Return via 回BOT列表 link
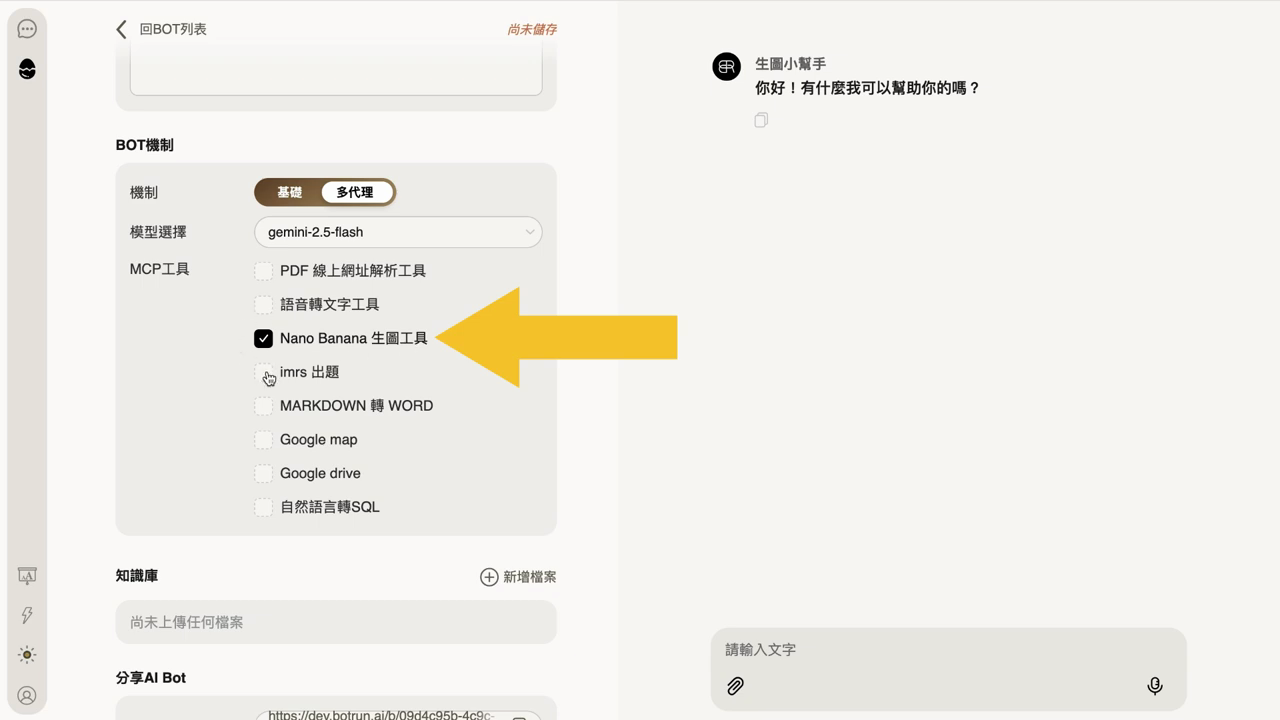The width and height of the screenshot is (1280, 720). pyautogui.click(x=173, y=30)
